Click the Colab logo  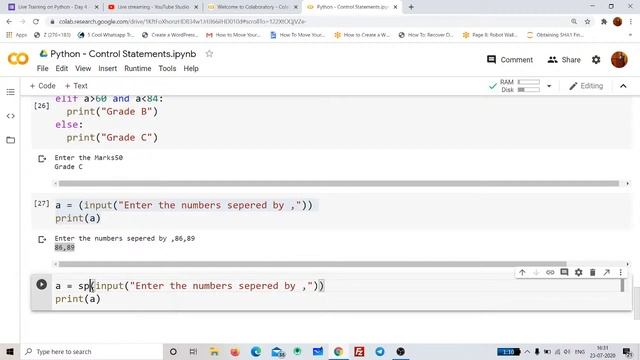[x=18, y=59]
